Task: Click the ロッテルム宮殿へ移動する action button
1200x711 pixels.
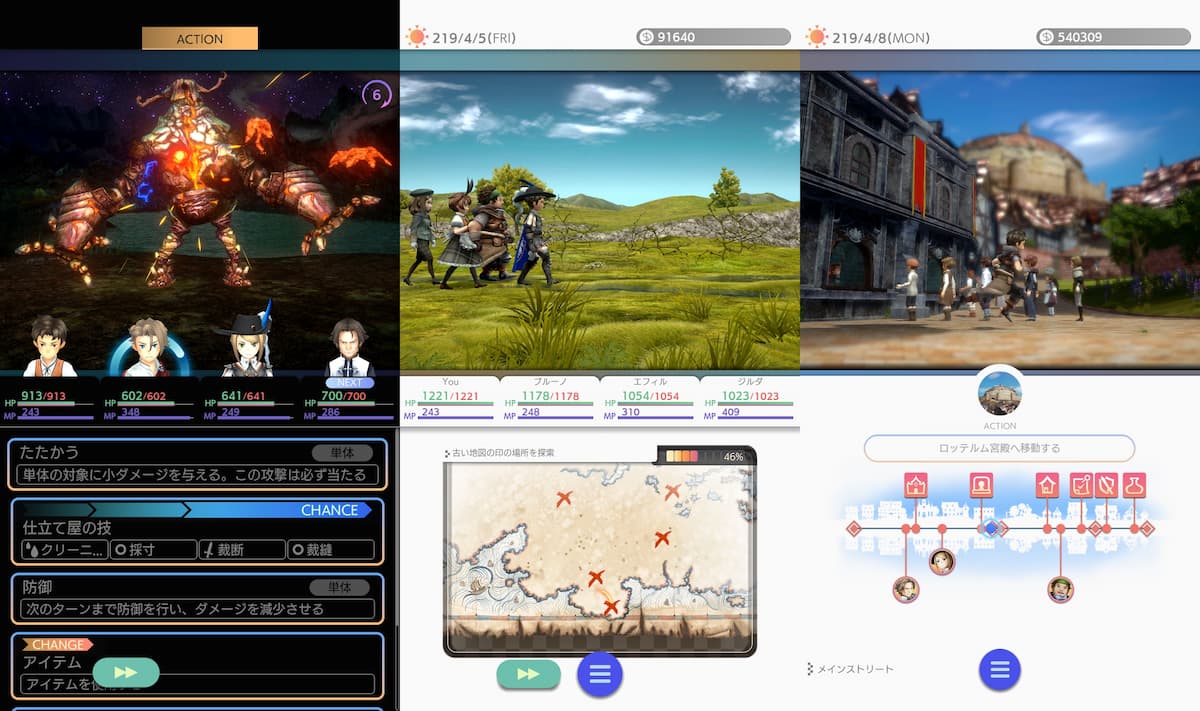Action: pos(999,448)
